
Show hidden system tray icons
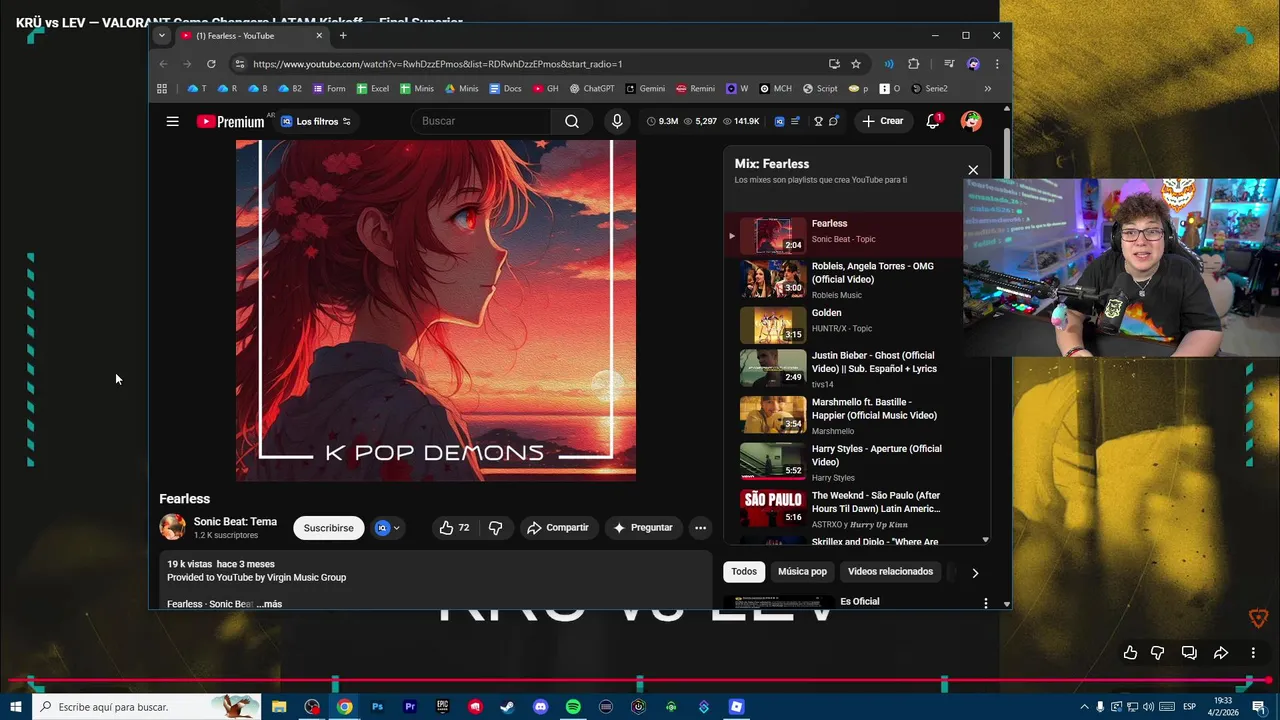tap(1084, 707)
